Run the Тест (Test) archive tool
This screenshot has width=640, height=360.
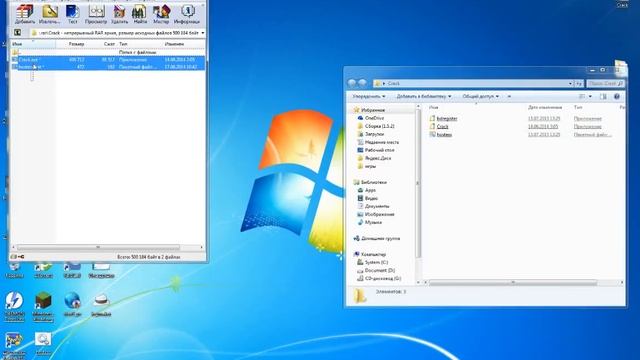[73, 13]
